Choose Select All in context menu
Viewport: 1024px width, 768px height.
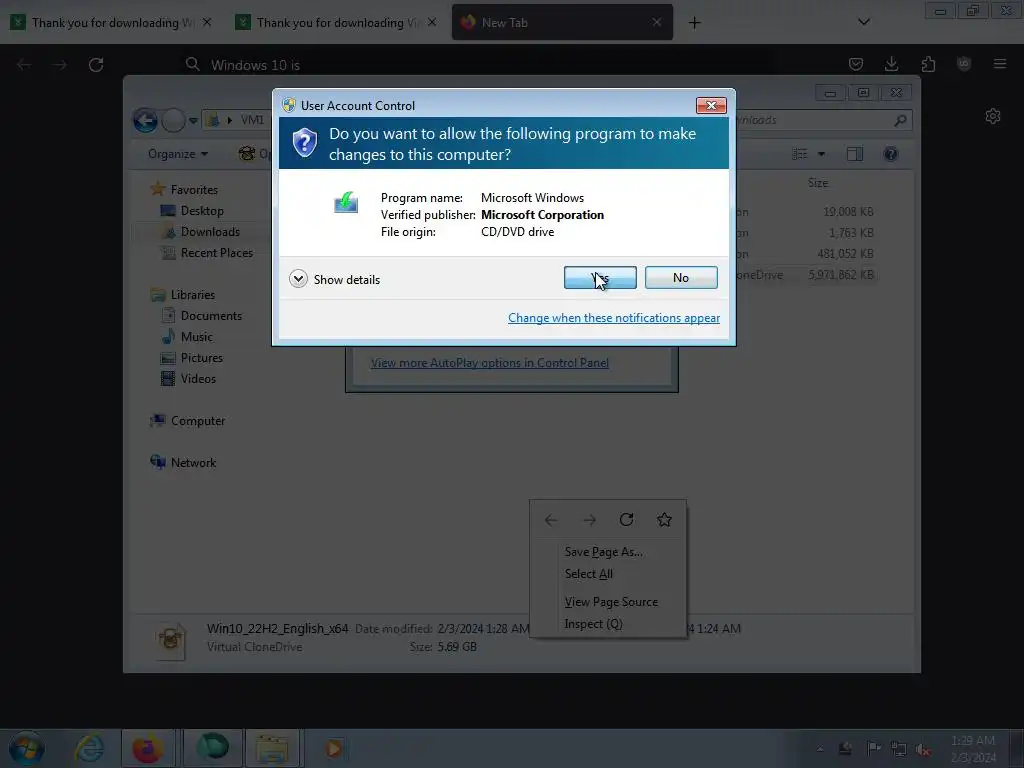point(588,574)
